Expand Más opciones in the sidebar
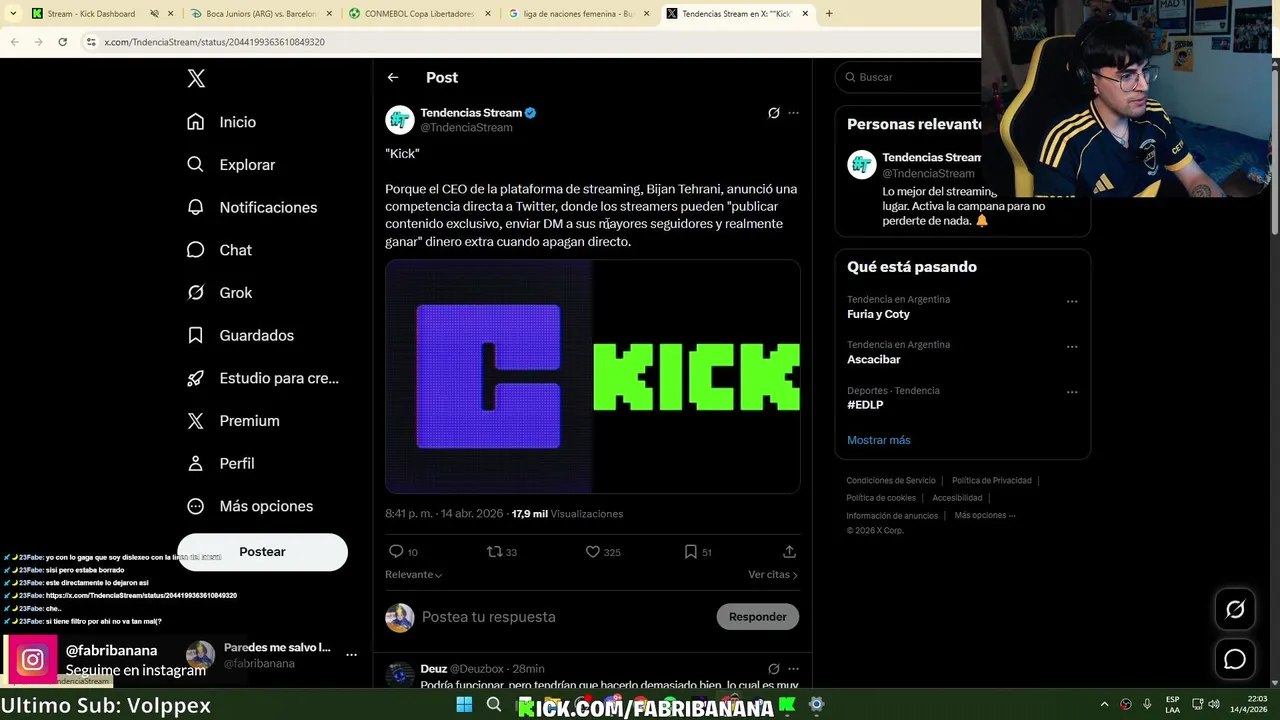Screen dimensions: 1280x720 [250, 506]
